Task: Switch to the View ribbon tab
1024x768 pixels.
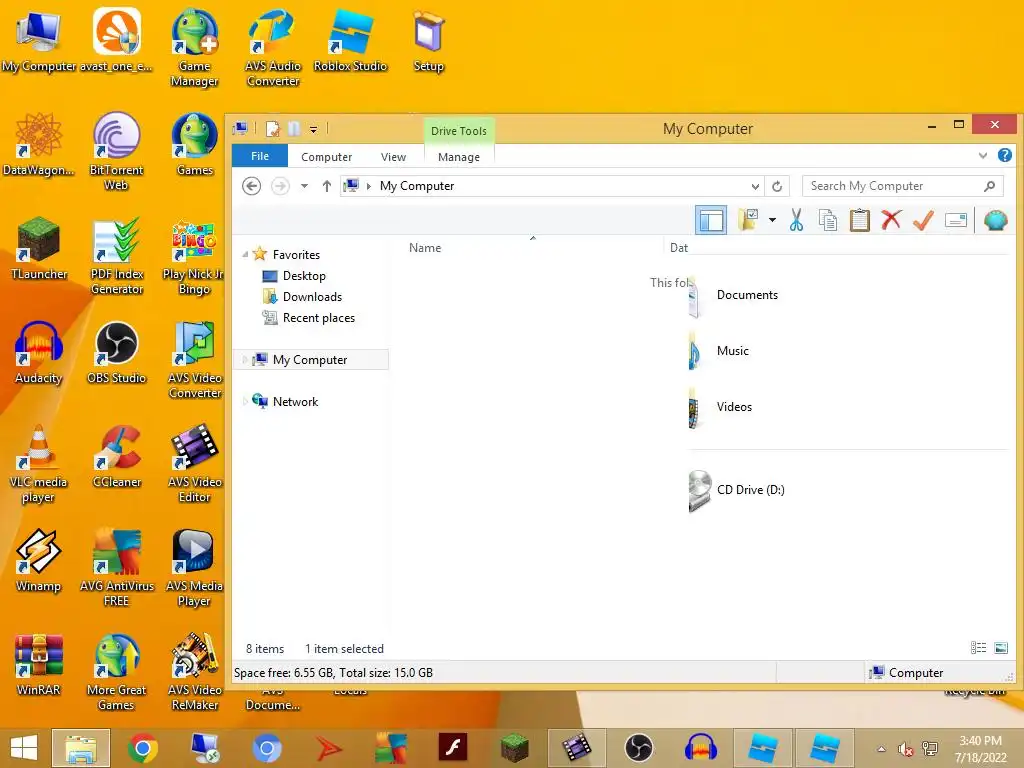Action: click(393, 157)
